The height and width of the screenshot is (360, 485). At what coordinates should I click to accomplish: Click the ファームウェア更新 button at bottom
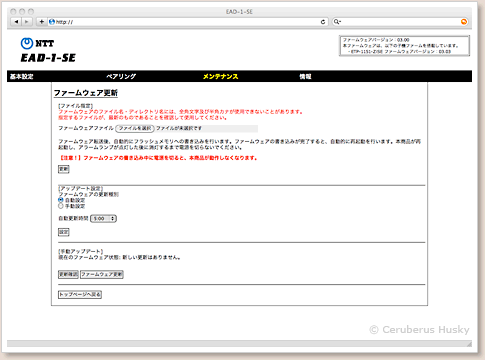pos(102,274)
